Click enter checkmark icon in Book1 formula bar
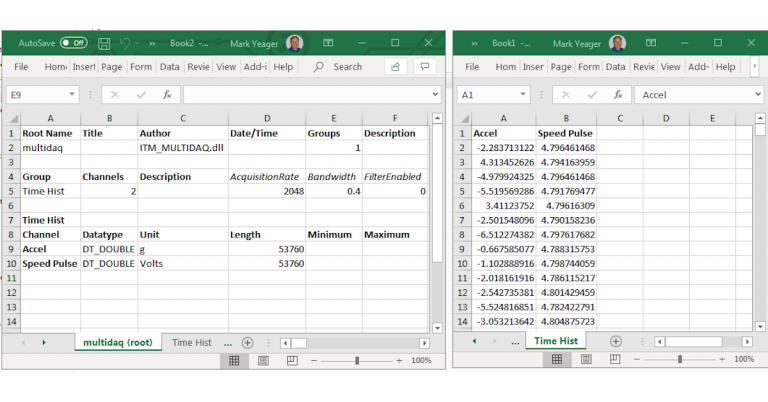768x402 pixels. point(592,95)
